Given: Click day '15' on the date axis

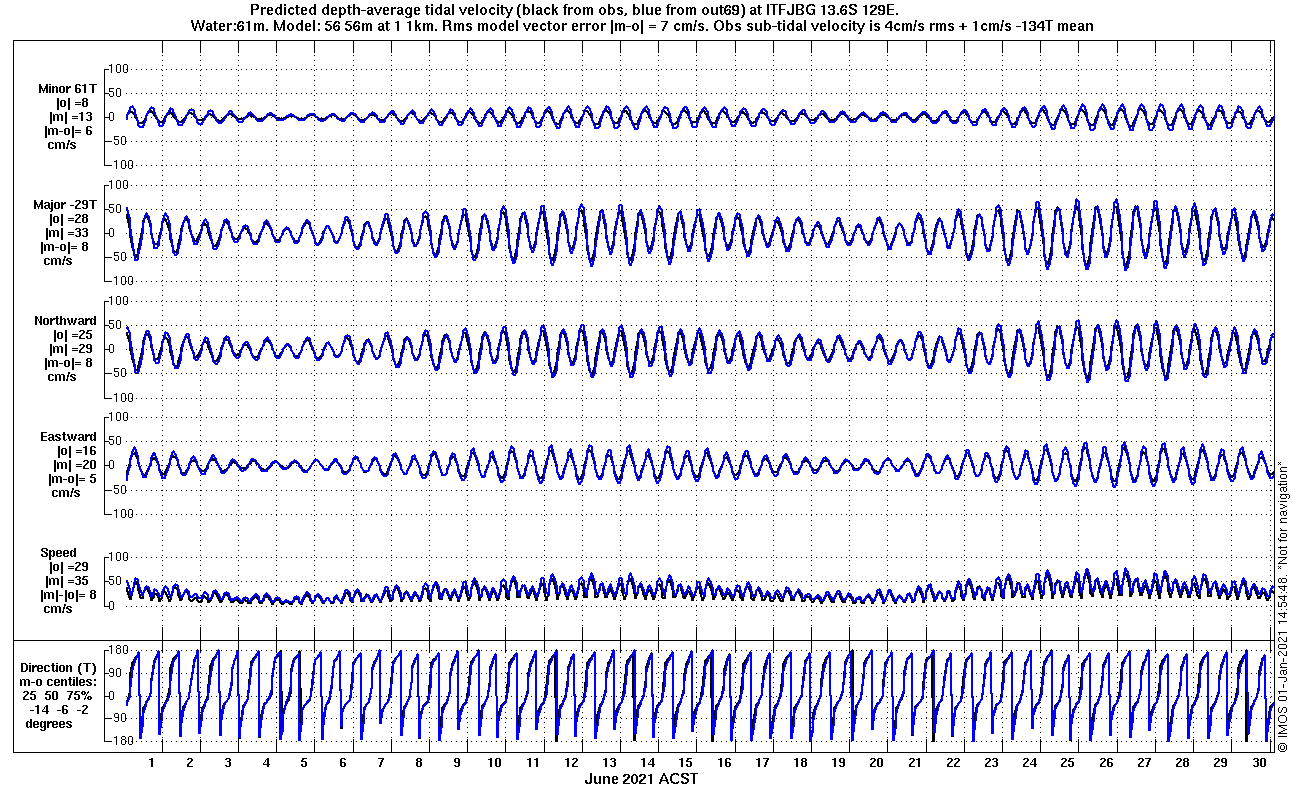Looking at the screenshot, I should point(686,763).
